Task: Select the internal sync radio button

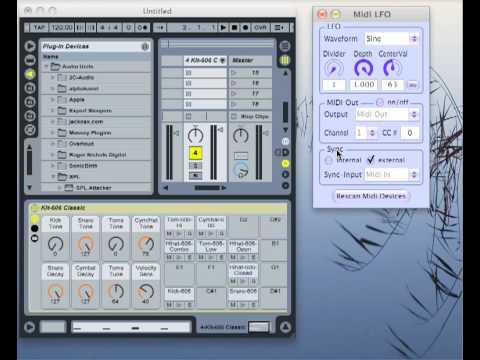Action: [328, 160]
